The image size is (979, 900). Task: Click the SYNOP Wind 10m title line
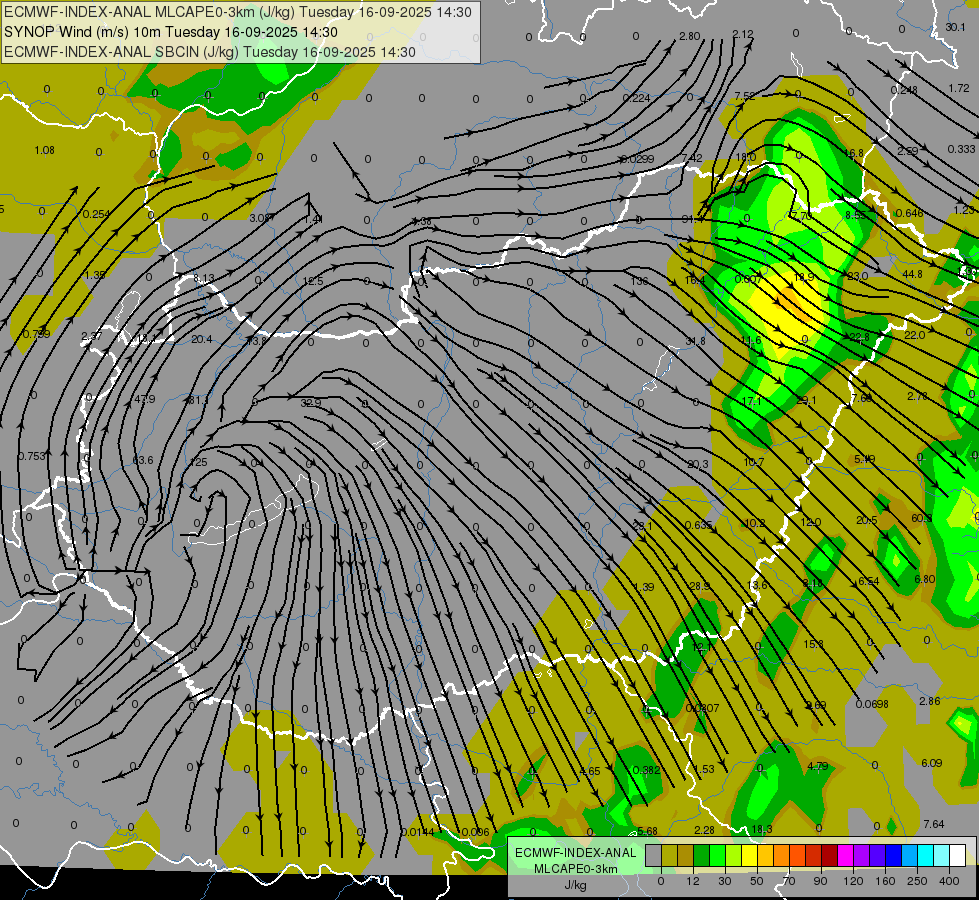point(171,32)
